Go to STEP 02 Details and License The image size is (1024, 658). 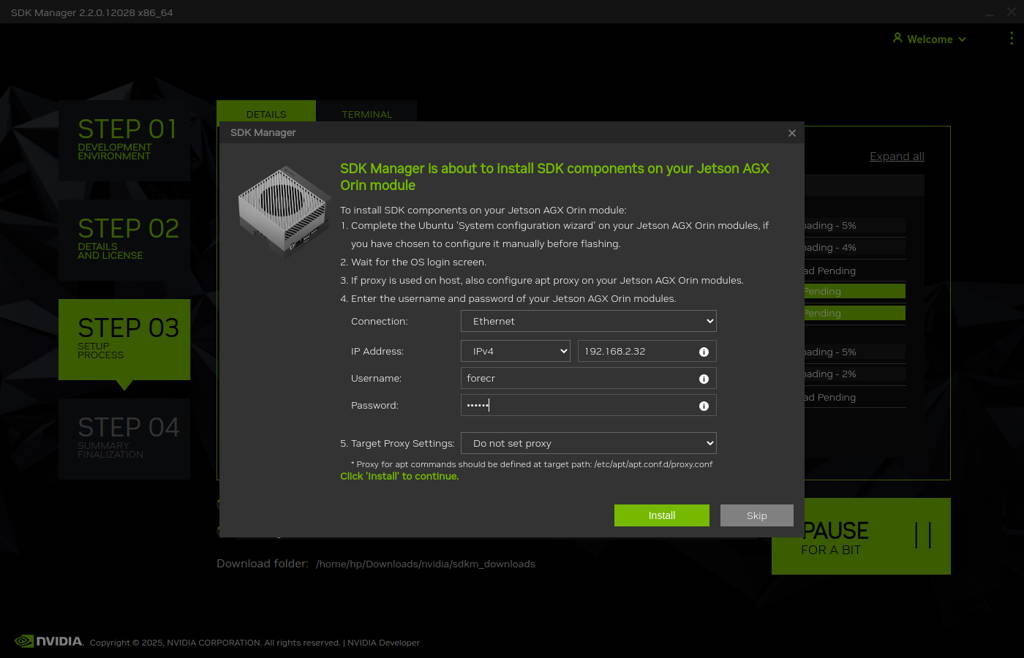125,240
